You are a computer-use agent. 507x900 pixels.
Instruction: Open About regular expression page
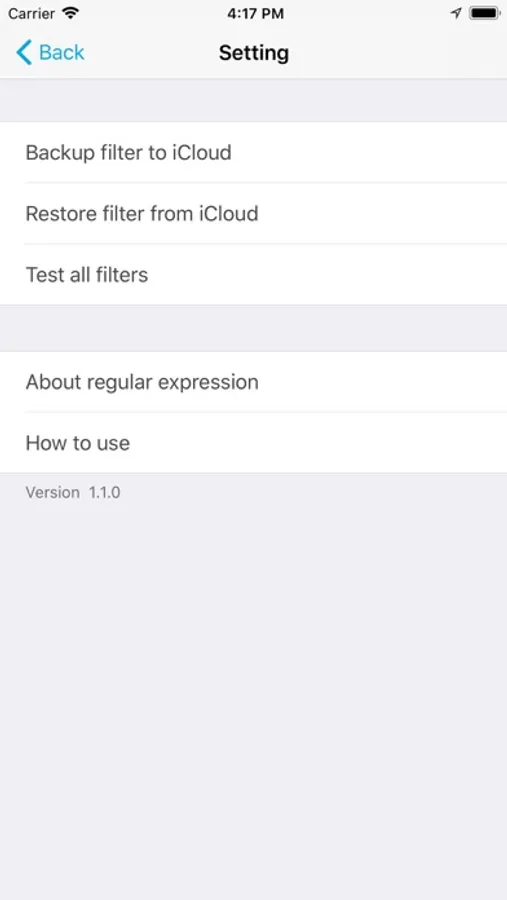pyautogui.click(x=253, y=382)
